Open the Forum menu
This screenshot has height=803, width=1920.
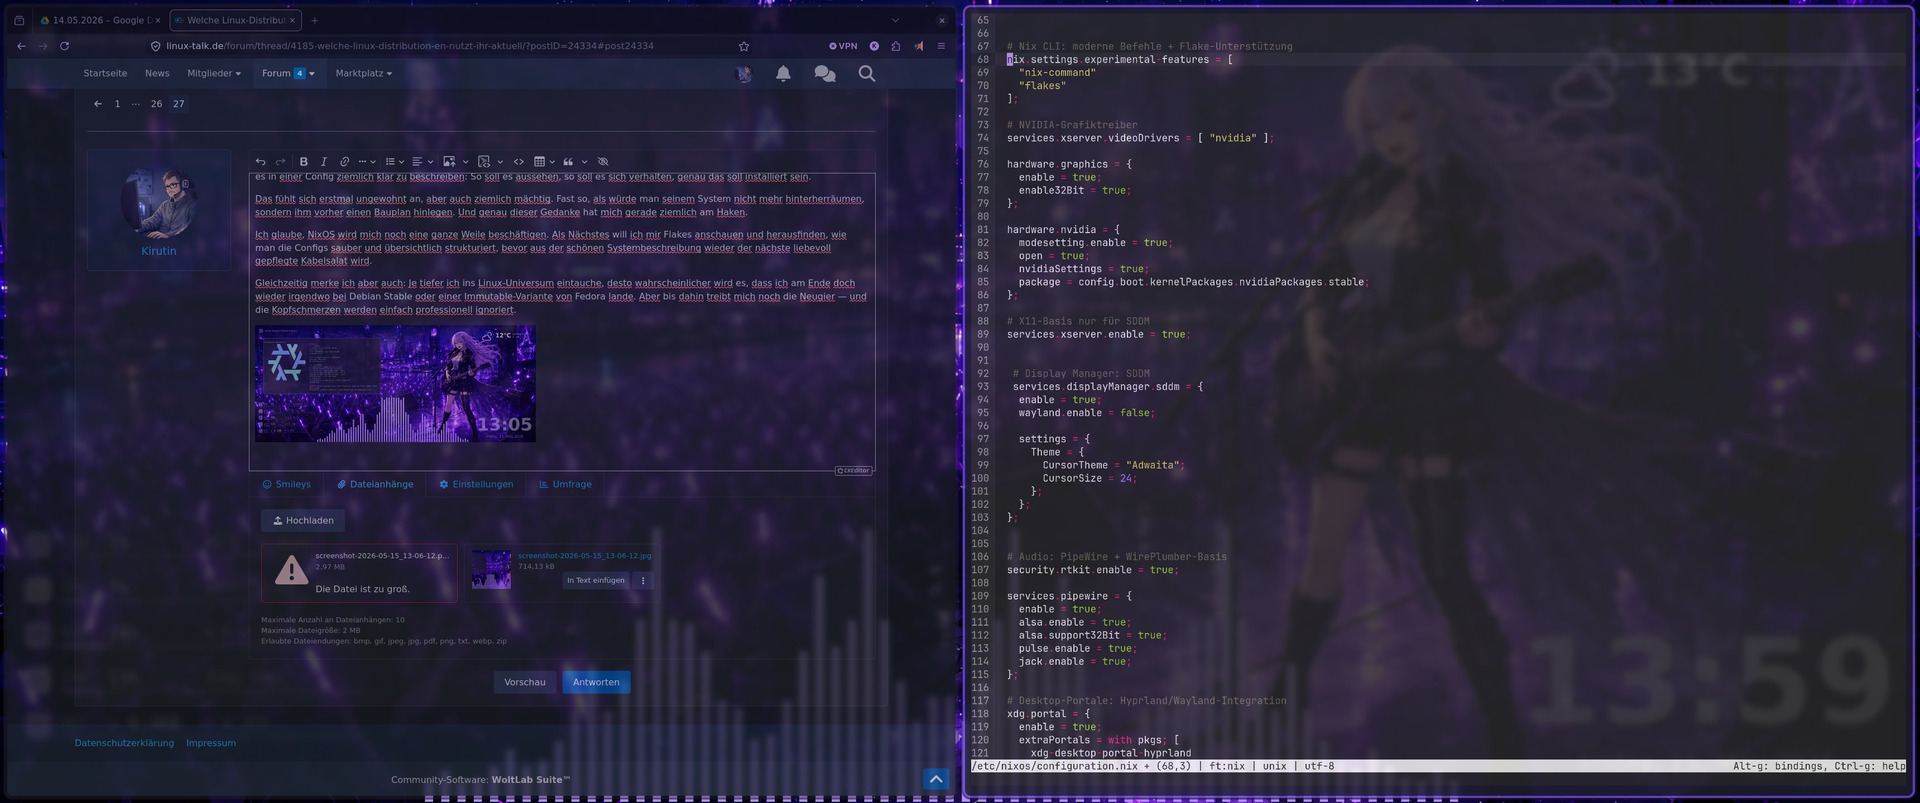288,73
